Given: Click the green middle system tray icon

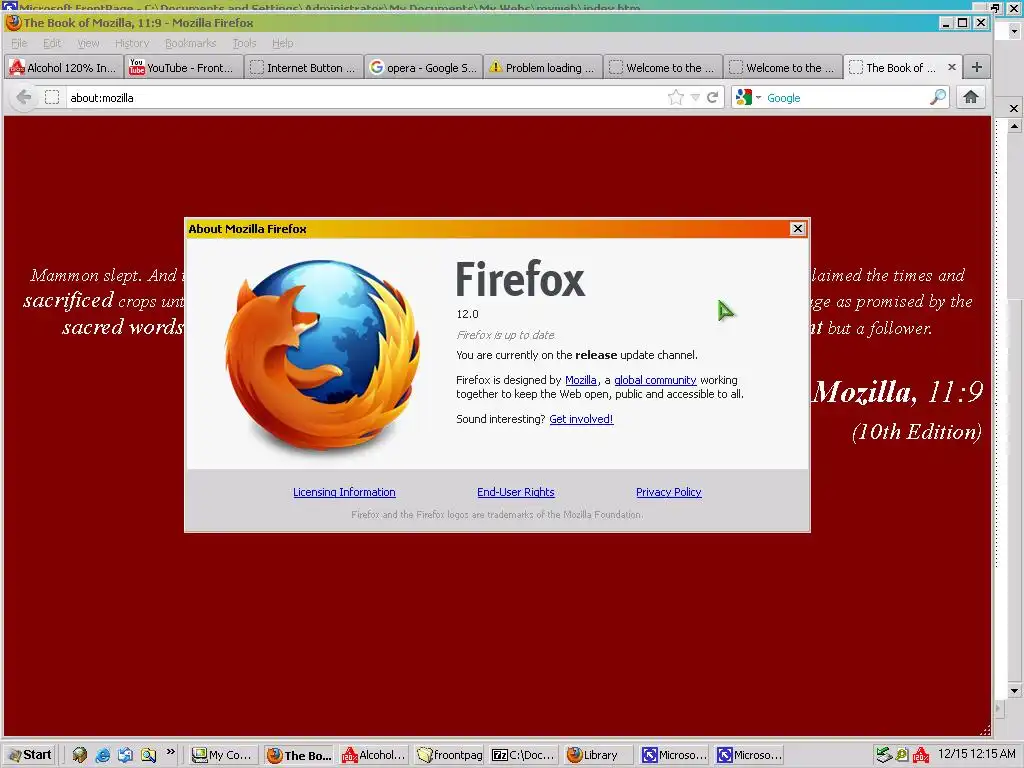Looking at the screenshot, I should click(x=902, y=755).
